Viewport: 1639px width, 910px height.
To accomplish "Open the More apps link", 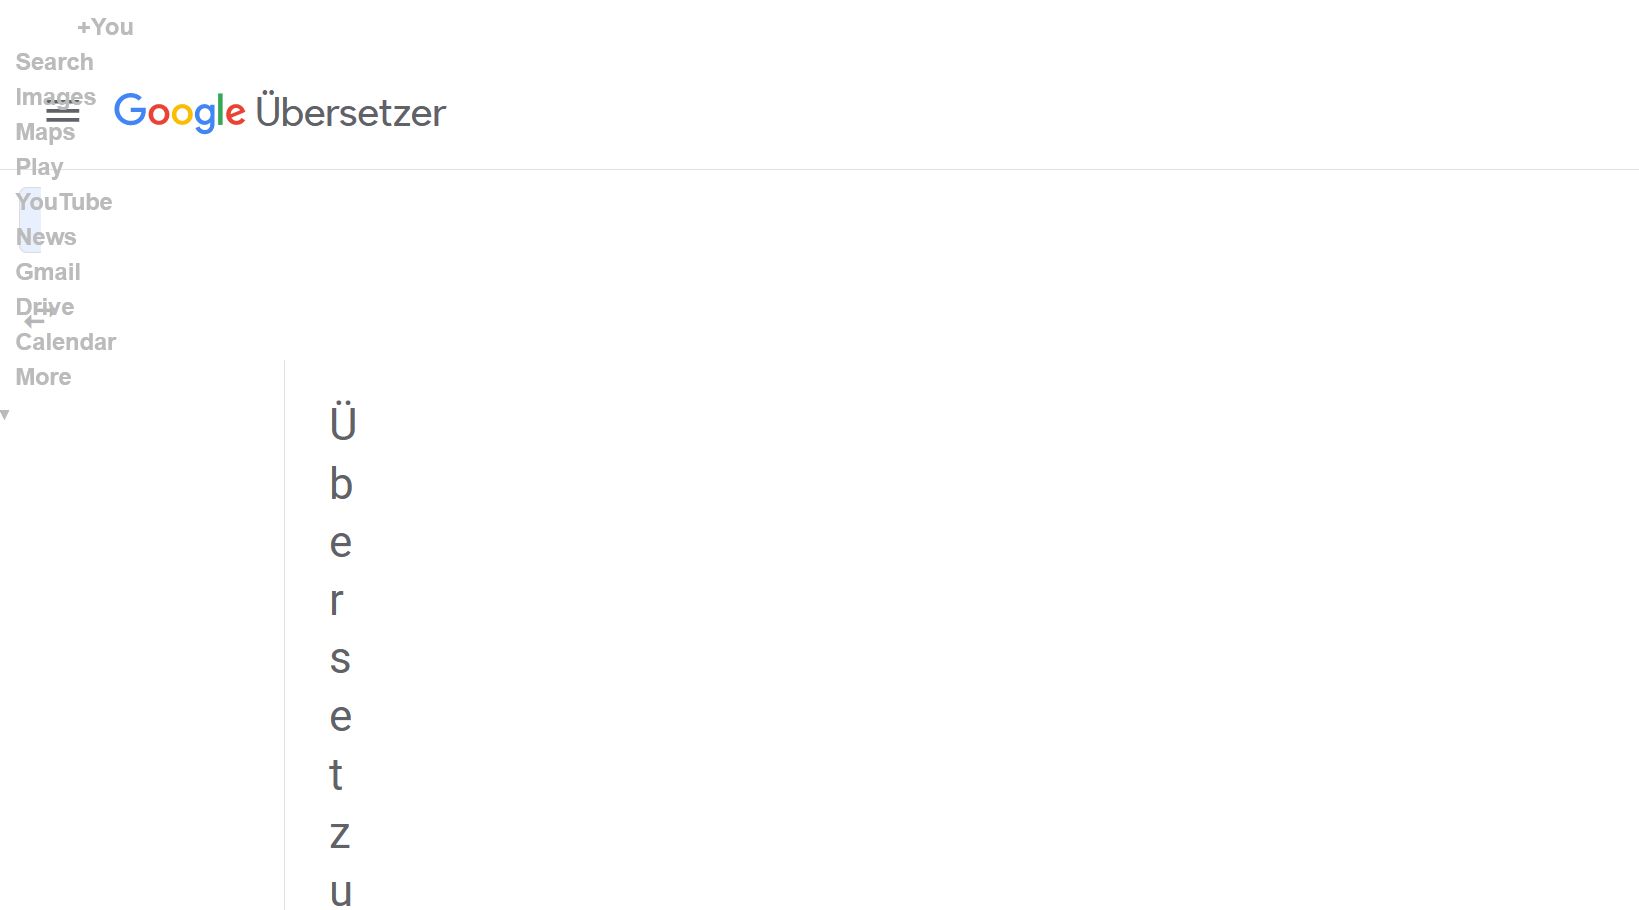I will click(x=43, y=377).
